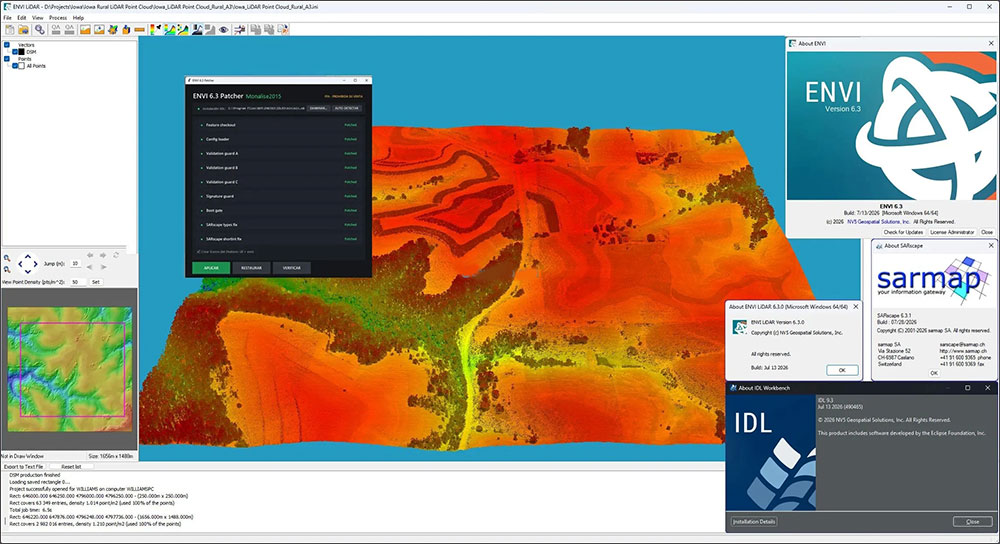
Task: Open the File menu
Action: pos(8,18)
